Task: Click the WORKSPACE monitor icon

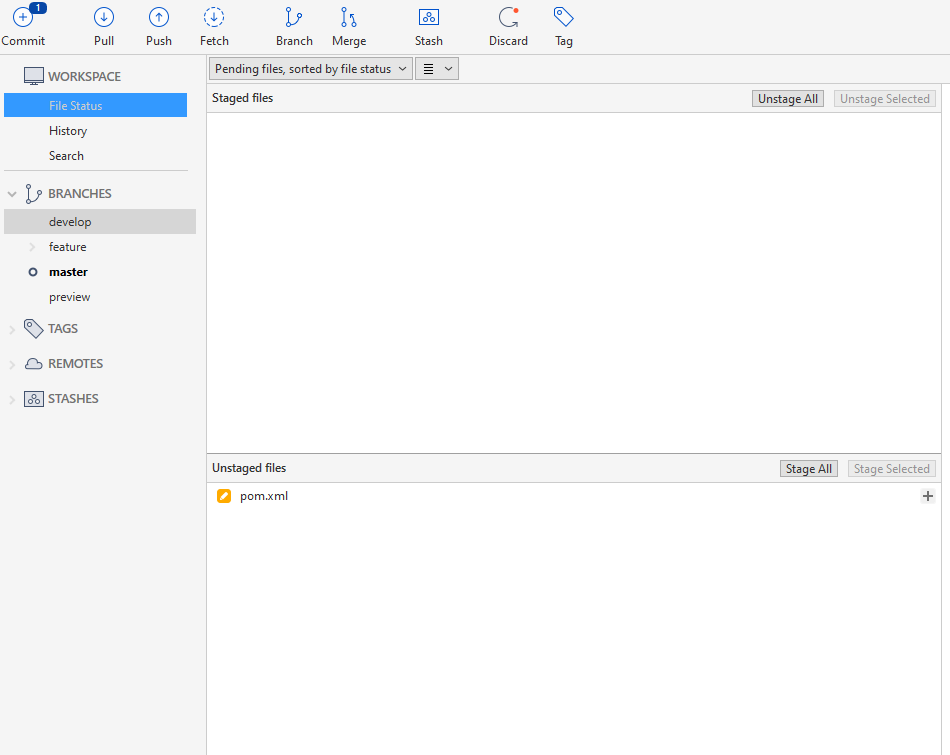Action: (33, 76)
